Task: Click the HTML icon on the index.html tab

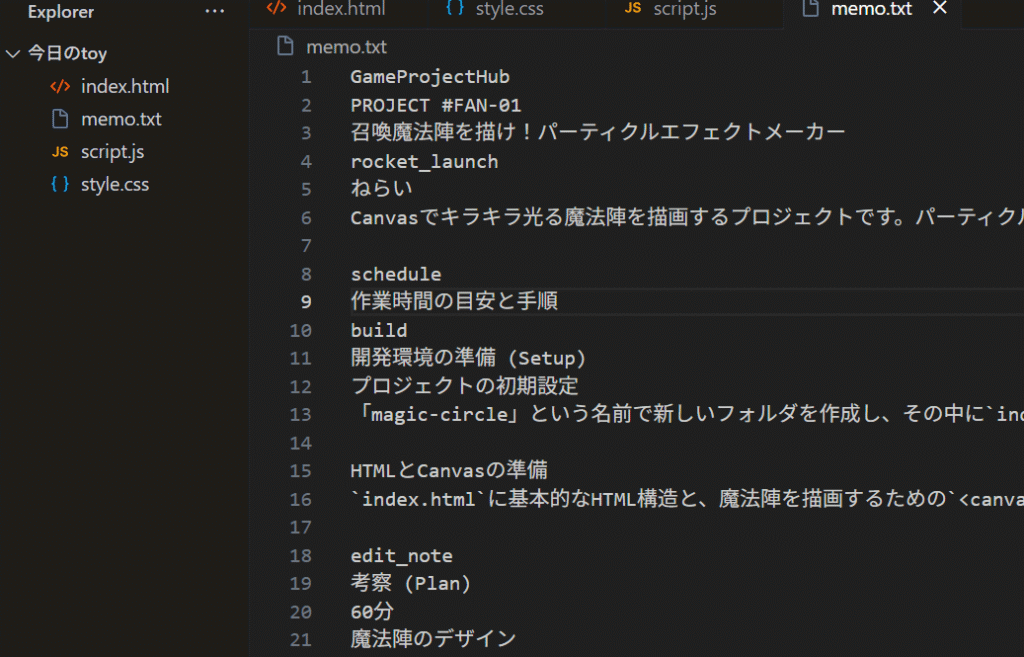Action: (x=276, y=9)
